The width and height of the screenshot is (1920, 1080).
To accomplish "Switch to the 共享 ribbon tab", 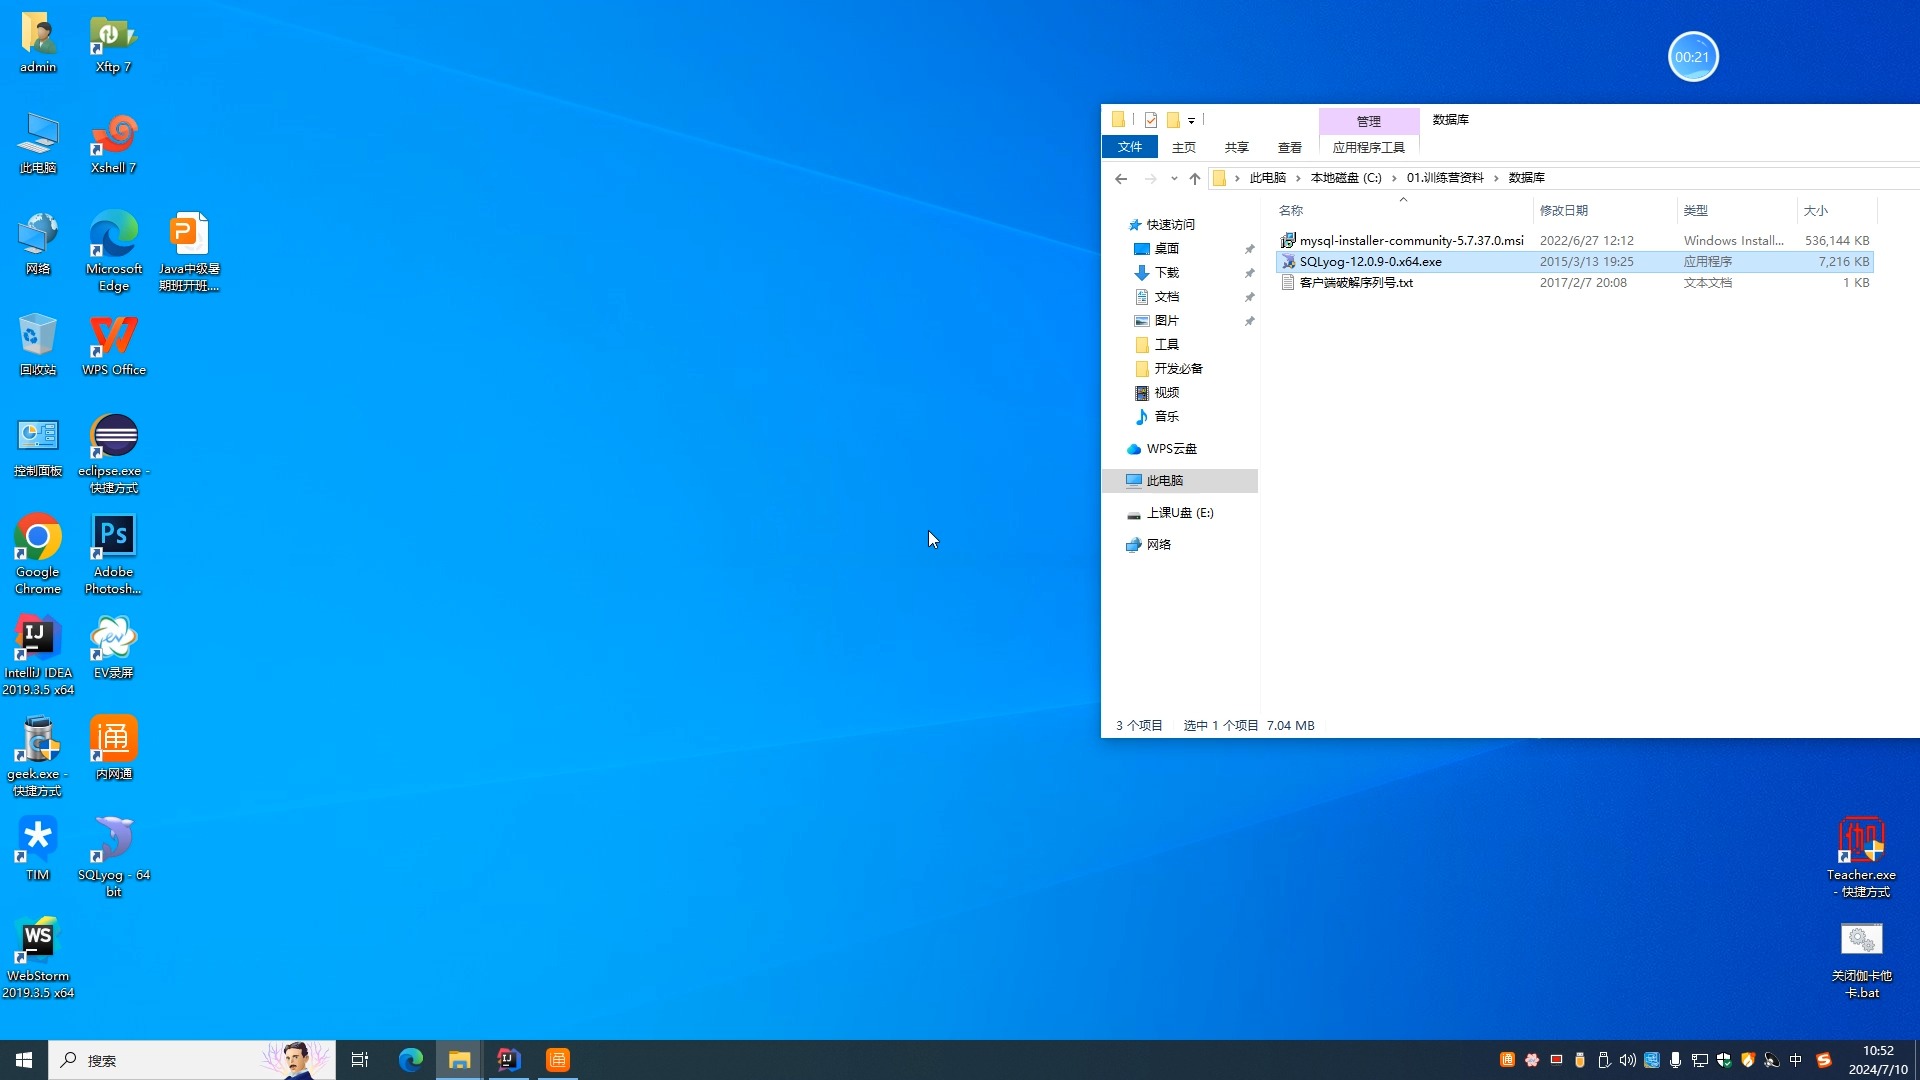I will [1237, 147].
